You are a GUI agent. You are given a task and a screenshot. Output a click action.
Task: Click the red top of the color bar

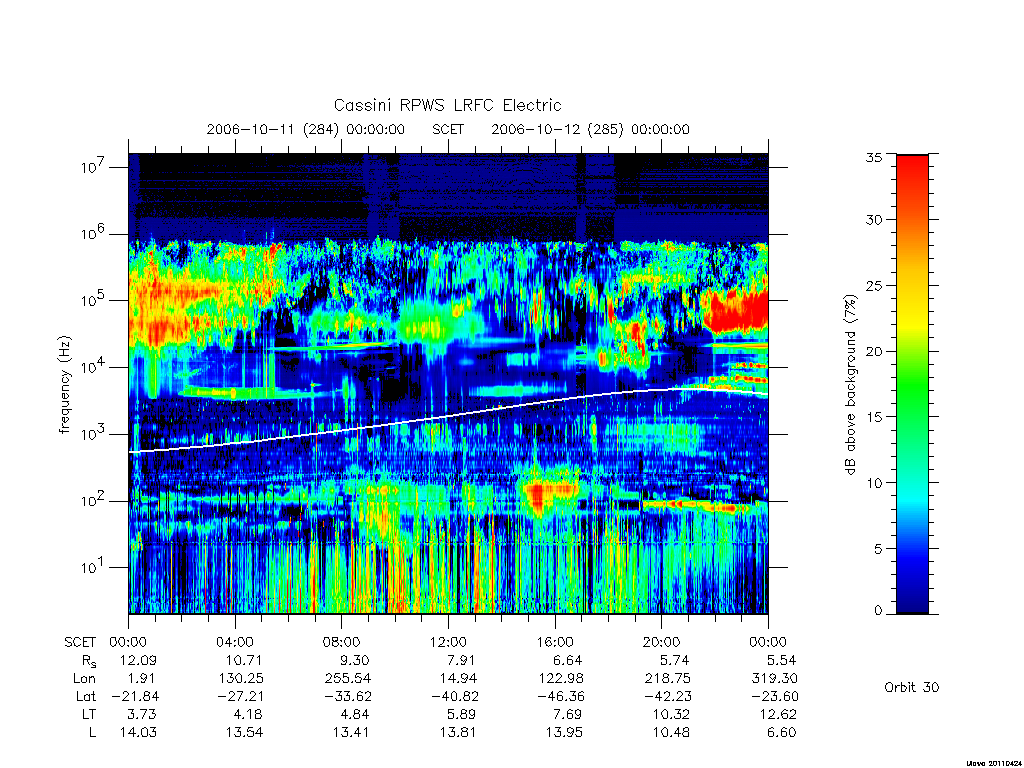912,175
